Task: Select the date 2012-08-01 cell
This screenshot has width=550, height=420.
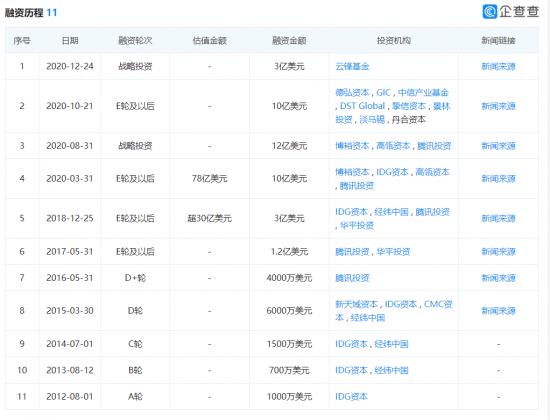Action: point(70,396)
